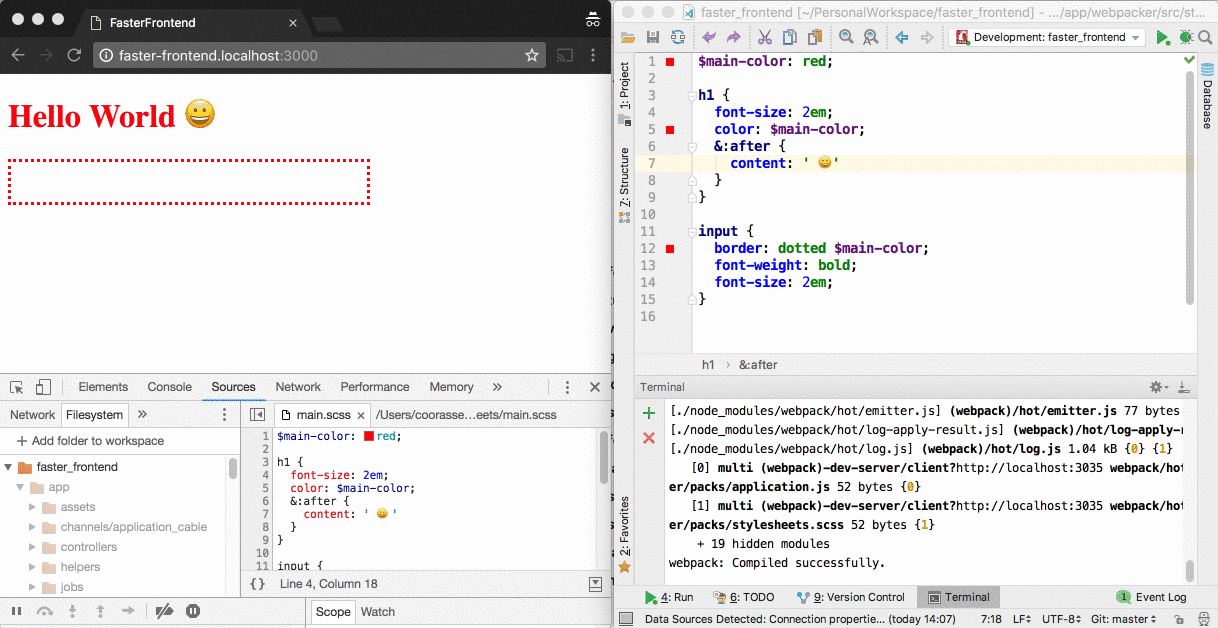
Task: Click the IDE synchronize icon
Action: [678, 37]
